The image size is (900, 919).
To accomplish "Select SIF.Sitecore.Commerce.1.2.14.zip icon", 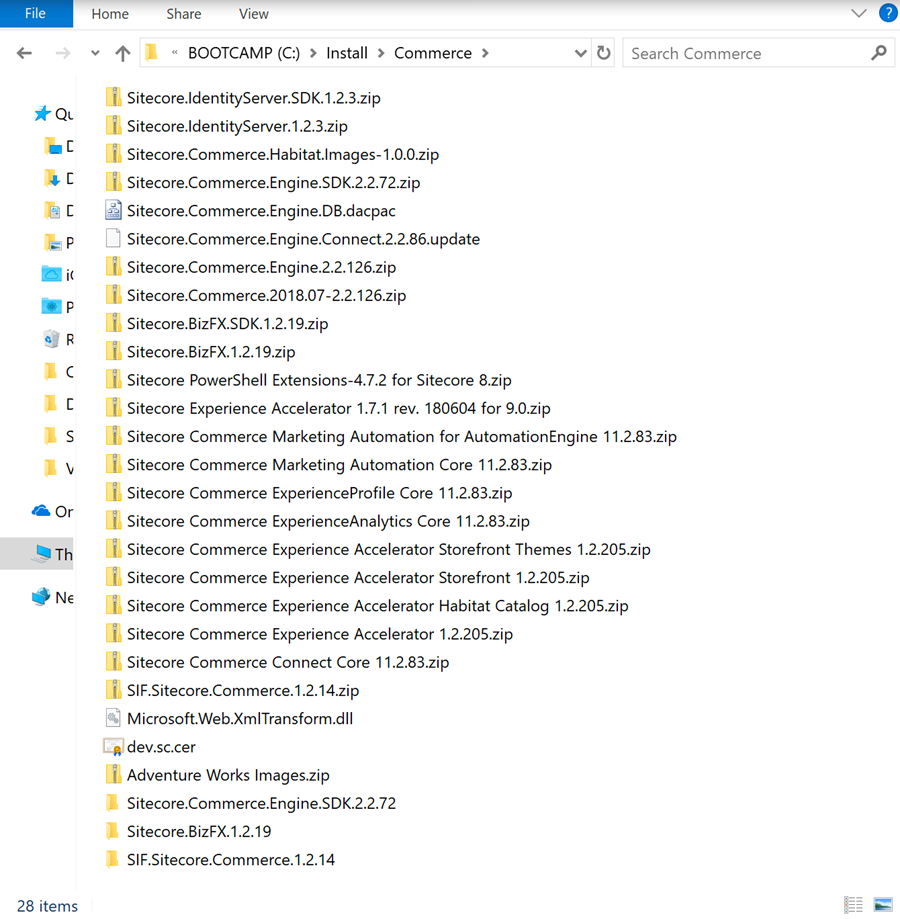I will [113, 690].
